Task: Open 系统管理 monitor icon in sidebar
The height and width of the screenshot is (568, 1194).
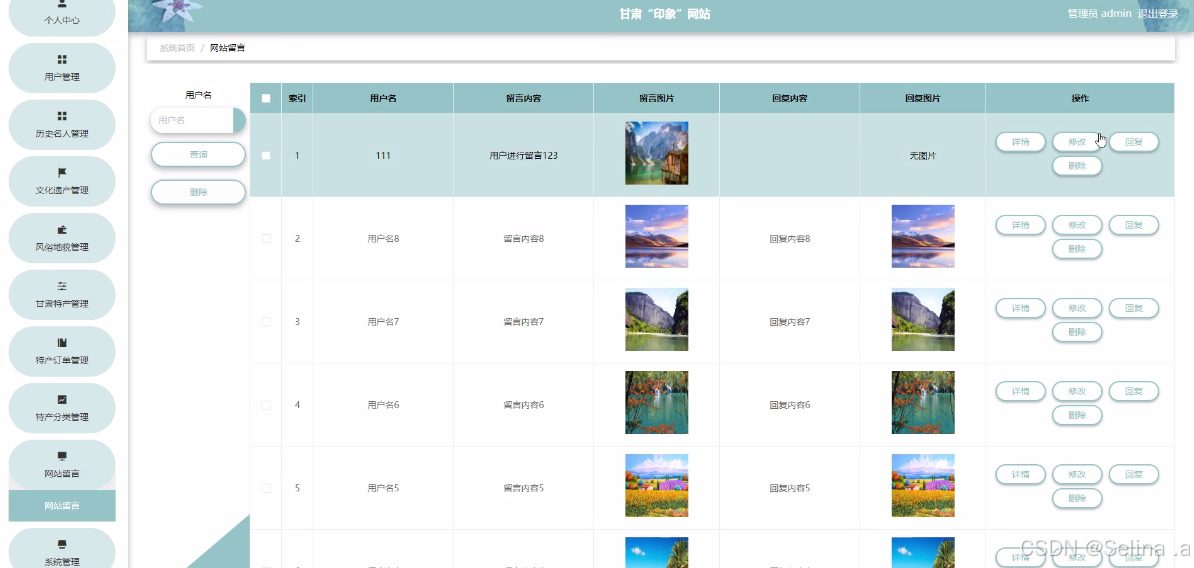Action: click(62, 544)
